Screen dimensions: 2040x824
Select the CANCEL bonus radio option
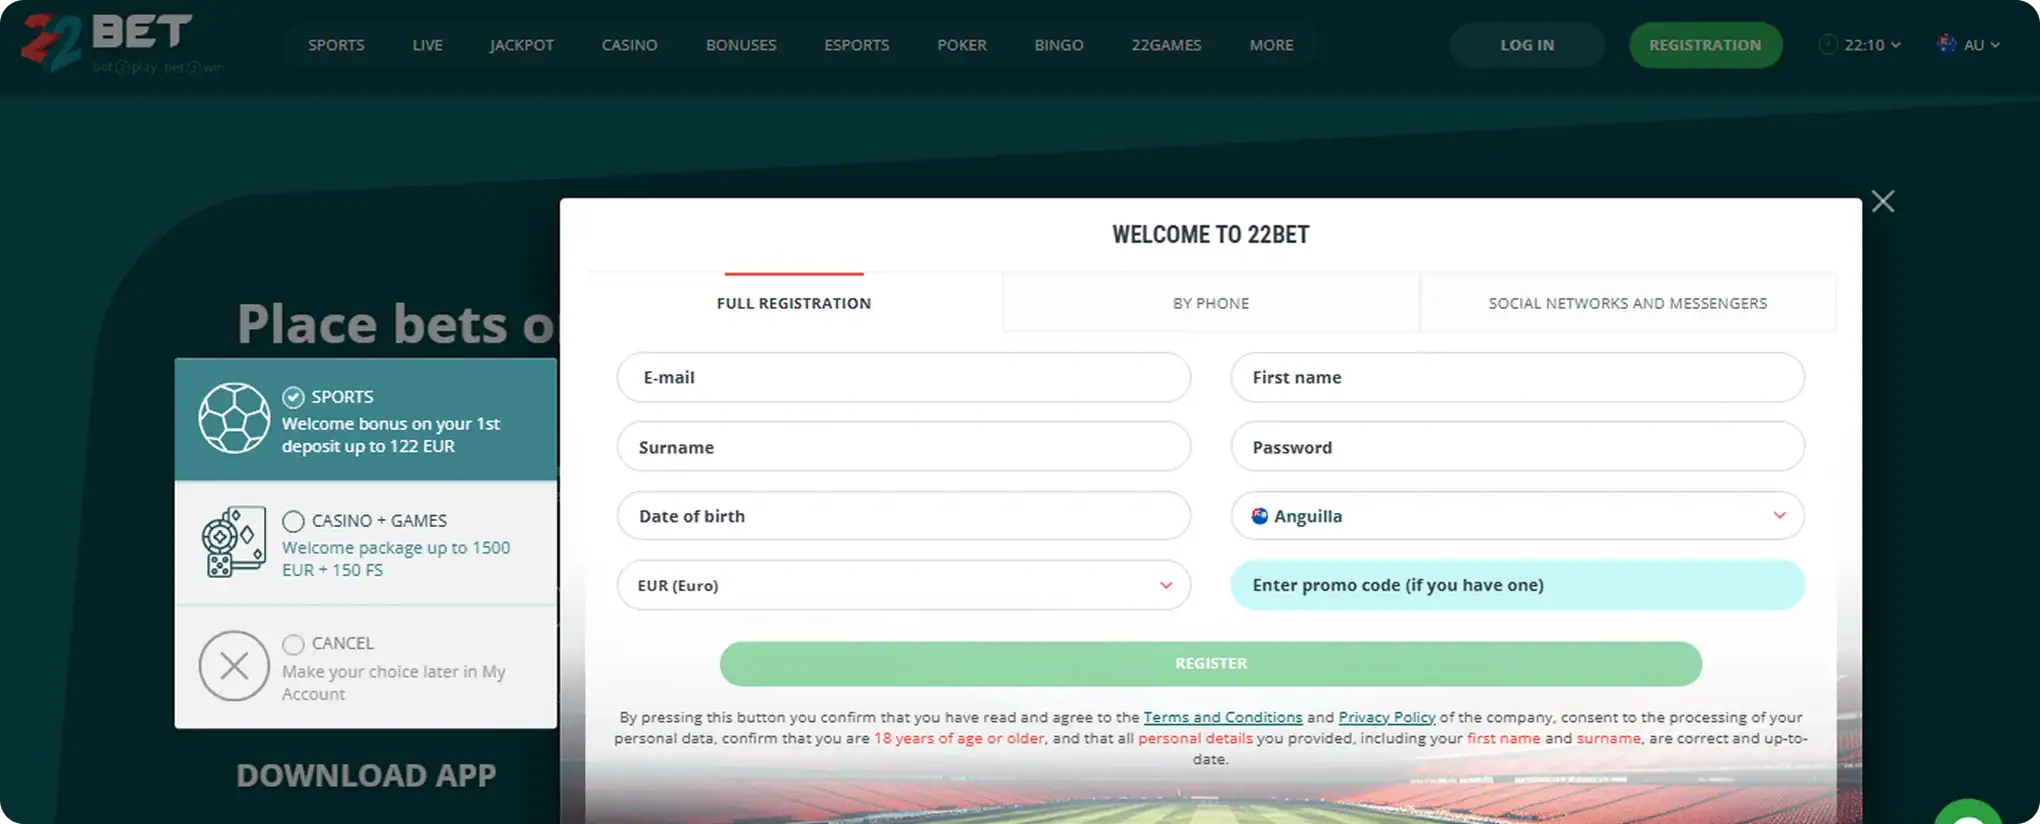293,644
